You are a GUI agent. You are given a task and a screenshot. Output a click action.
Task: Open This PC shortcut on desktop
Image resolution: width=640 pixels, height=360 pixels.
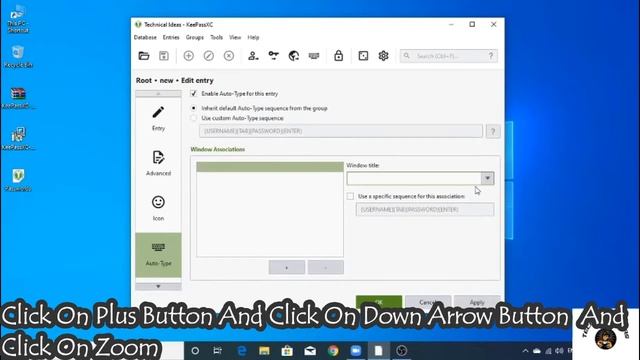tap(18, 19)
